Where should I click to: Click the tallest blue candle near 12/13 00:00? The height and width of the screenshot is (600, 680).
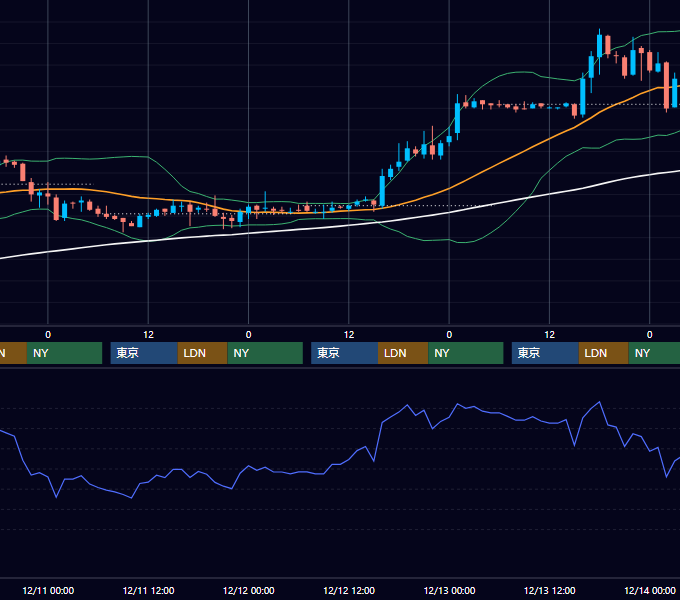point(457,117)
